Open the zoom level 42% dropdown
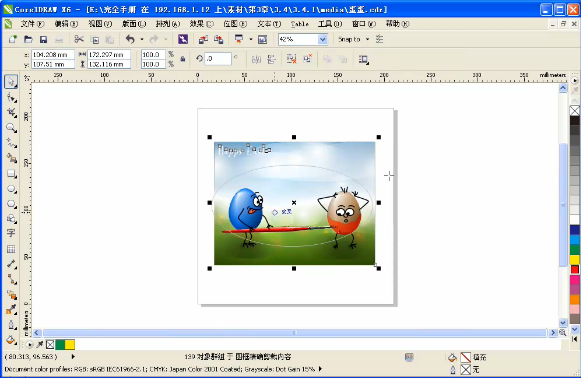 pos(322,39)
